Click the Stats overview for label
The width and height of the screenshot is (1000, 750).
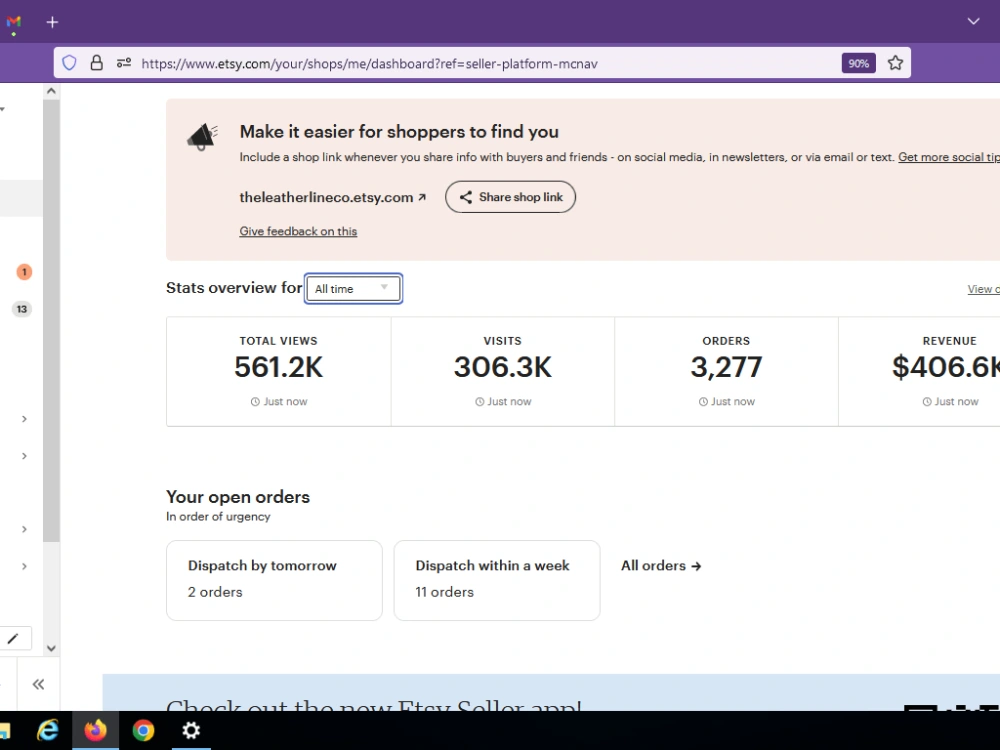click(234, 288)
